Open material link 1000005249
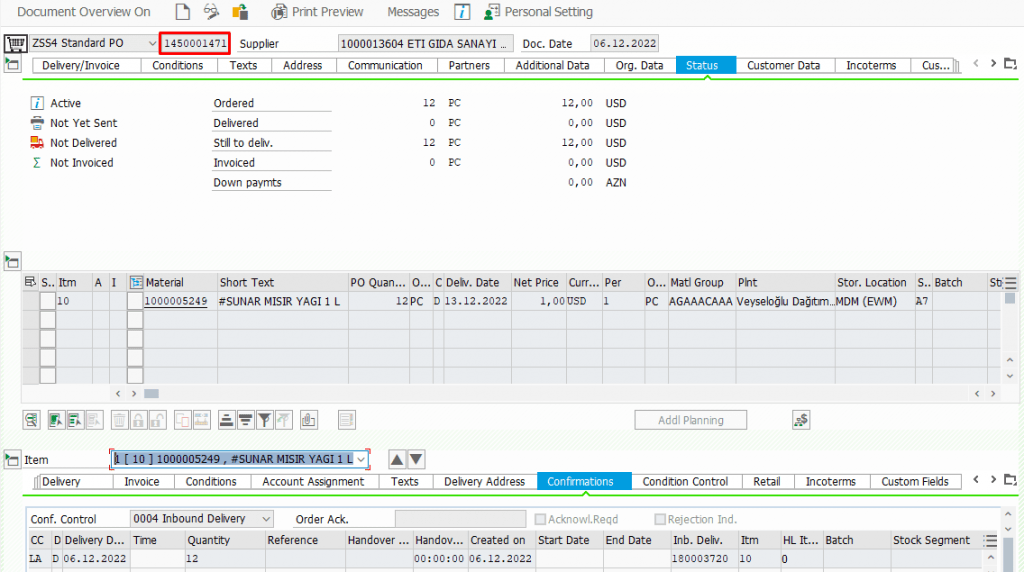 [176, 301]
